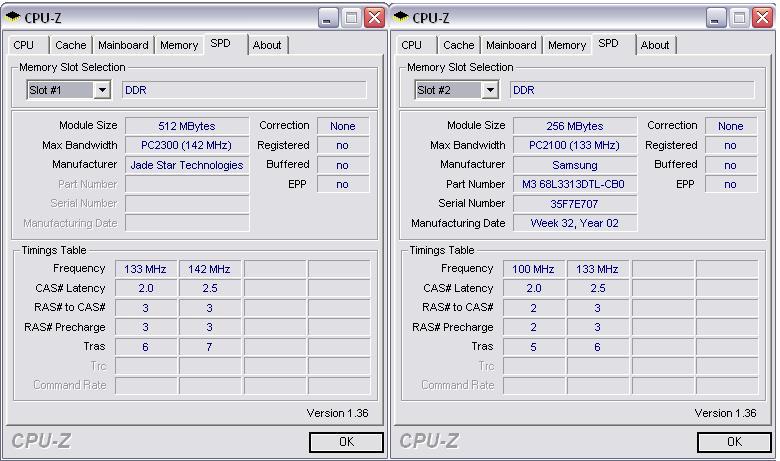Viewport: 780px width, 461px height.
Task: Switch to Memory tab in left window
Action: (x=179, y=45)
